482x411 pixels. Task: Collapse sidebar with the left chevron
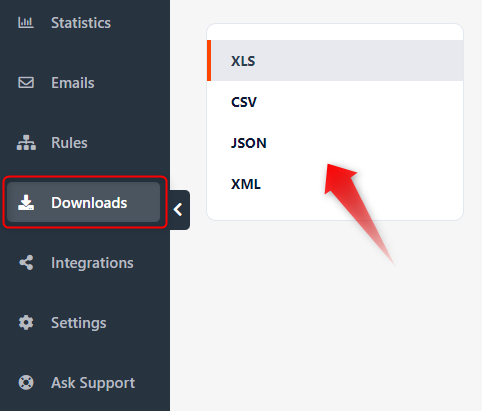click(x=178, y=210)
